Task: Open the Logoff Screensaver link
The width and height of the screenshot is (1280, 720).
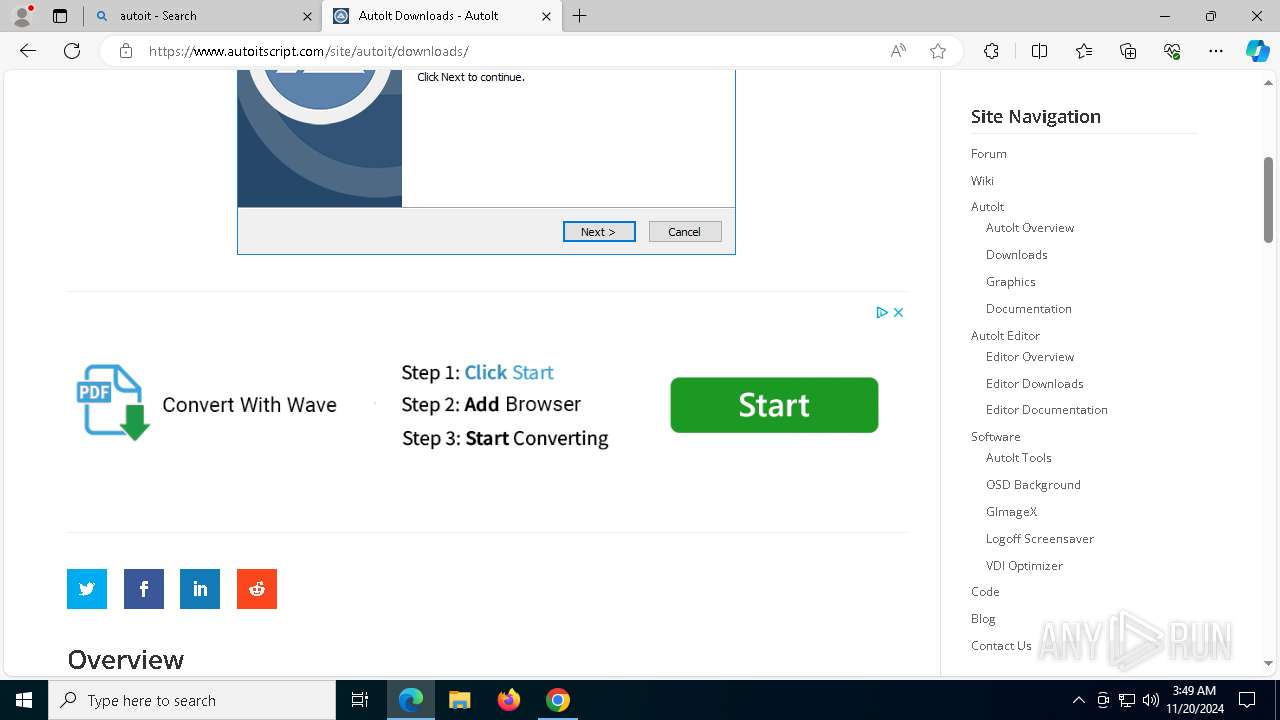Action: tap(1040, 538)
